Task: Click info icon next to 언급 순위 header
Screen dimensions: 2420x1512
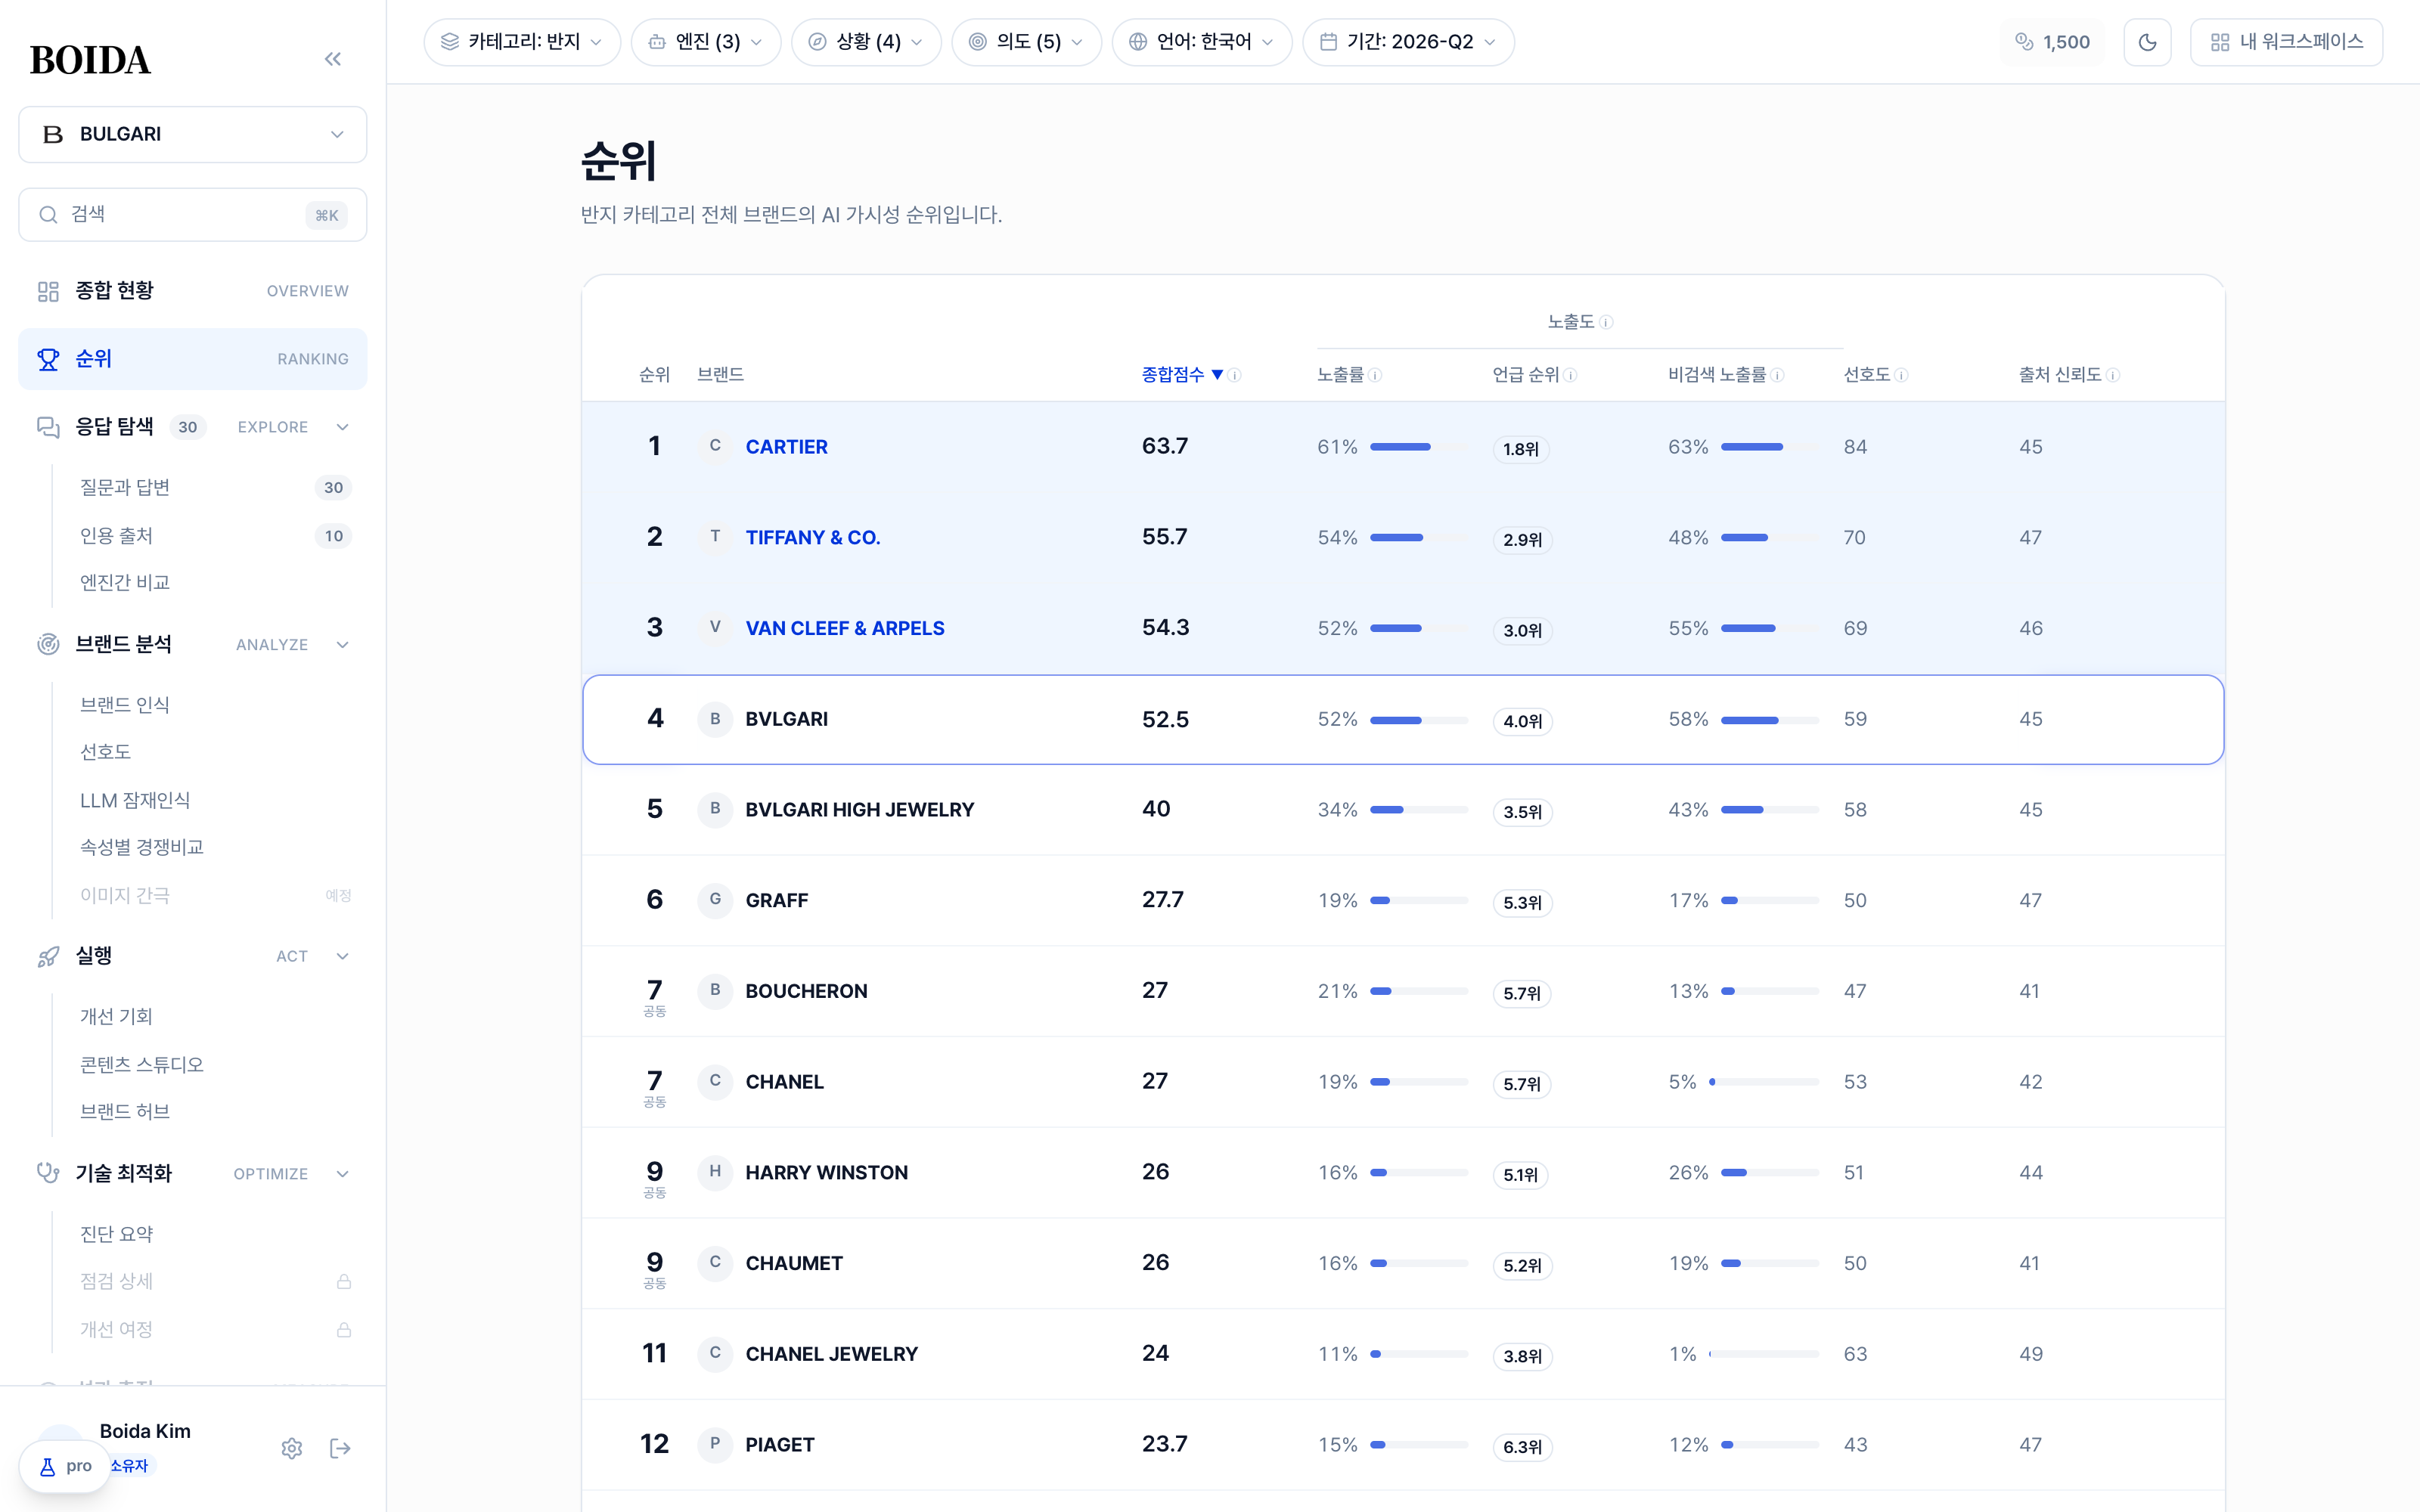Action: point(1570,375)
